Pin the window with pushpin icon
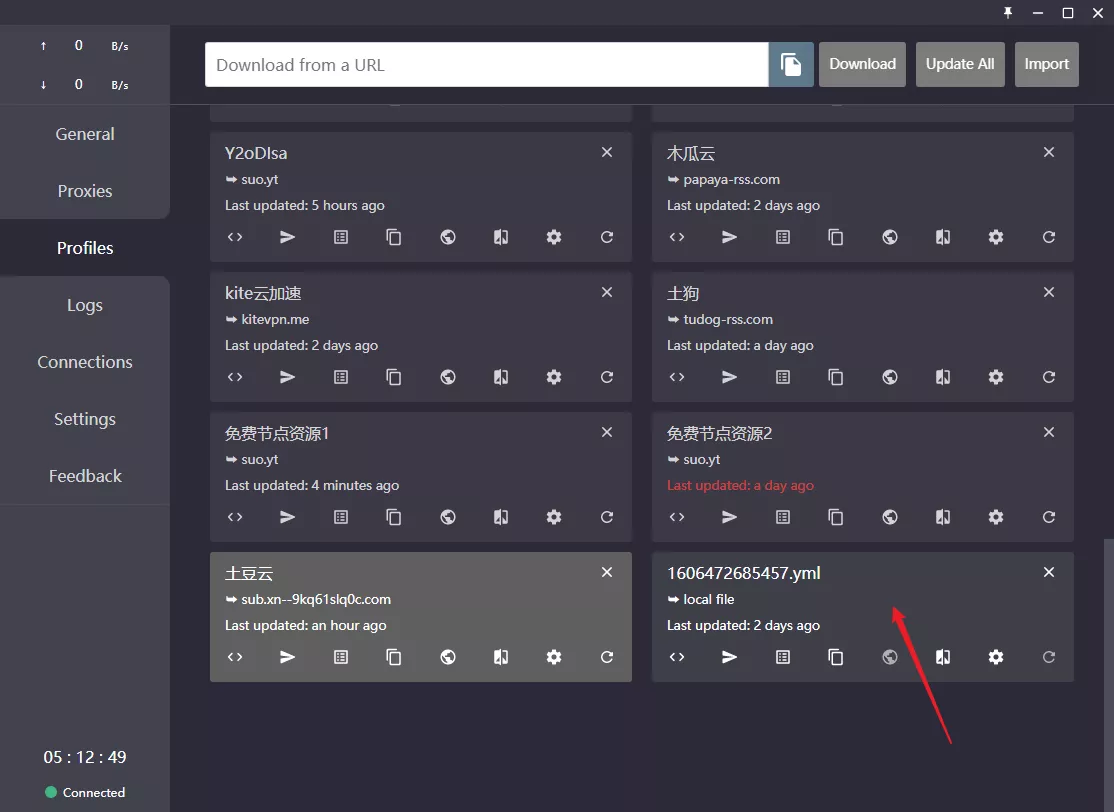The height and width of the screenshot is (812, 1114). (1007, 13)
